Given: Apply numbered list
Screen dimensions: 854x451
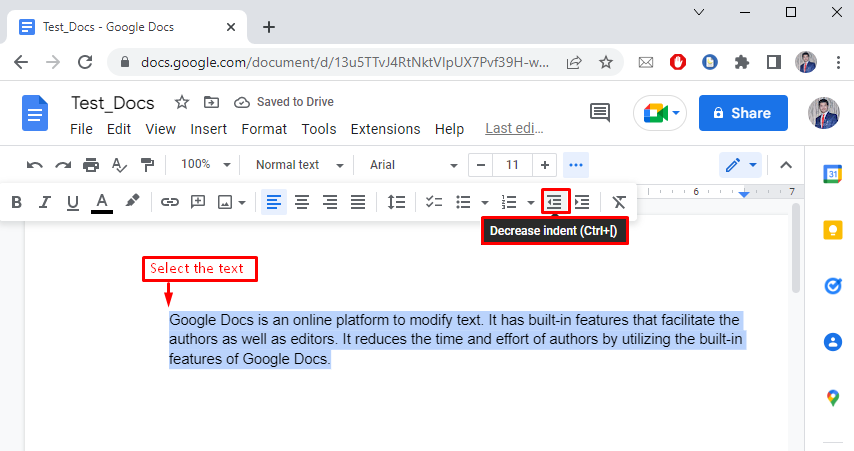Looking at the screenshot, I should tap(509, 202).
